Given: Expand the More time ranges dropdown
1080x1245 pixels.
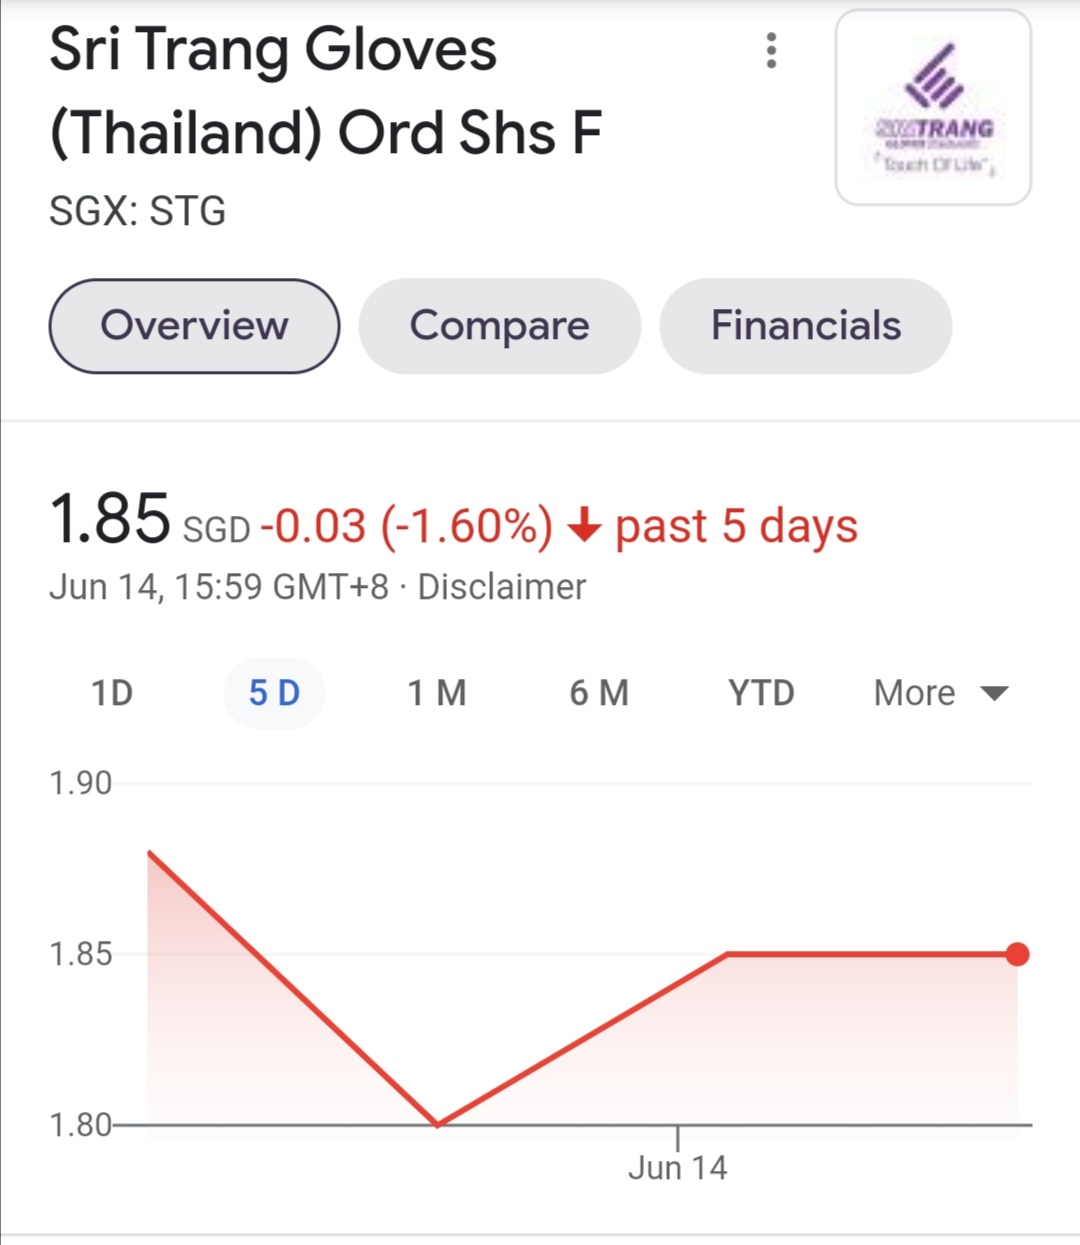Looking at the screenshot, I should coord(914,693).
